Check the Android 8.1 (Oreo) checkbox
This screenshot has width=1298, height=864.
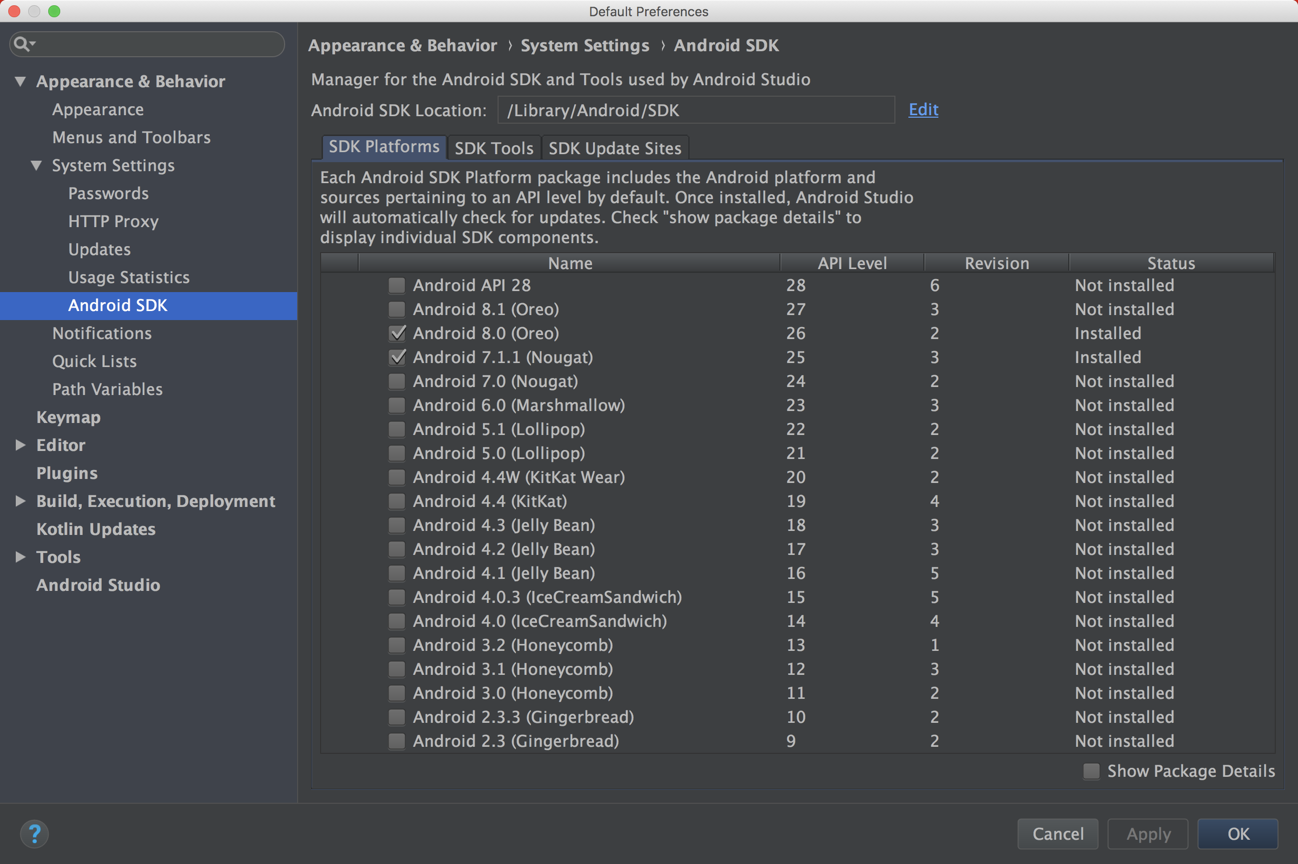point(397,309)
